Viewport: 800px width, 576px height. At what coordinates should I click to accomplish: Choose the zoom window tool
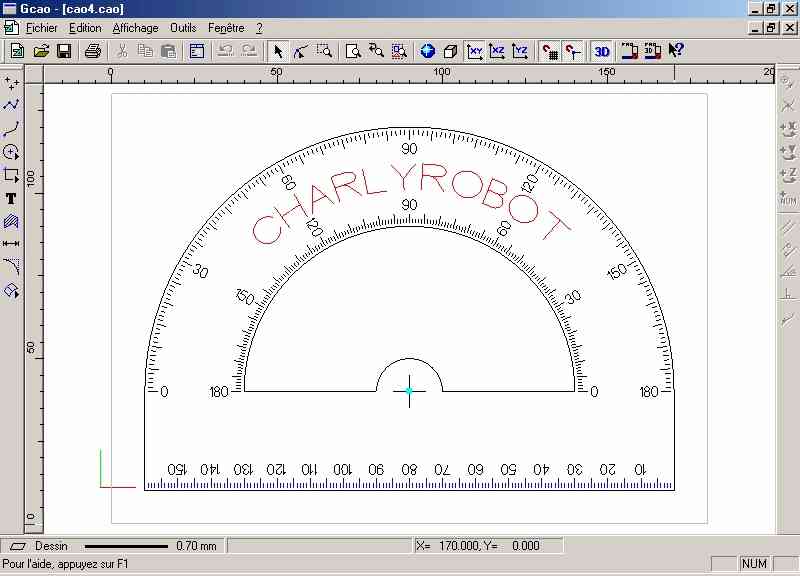[324, 51]
